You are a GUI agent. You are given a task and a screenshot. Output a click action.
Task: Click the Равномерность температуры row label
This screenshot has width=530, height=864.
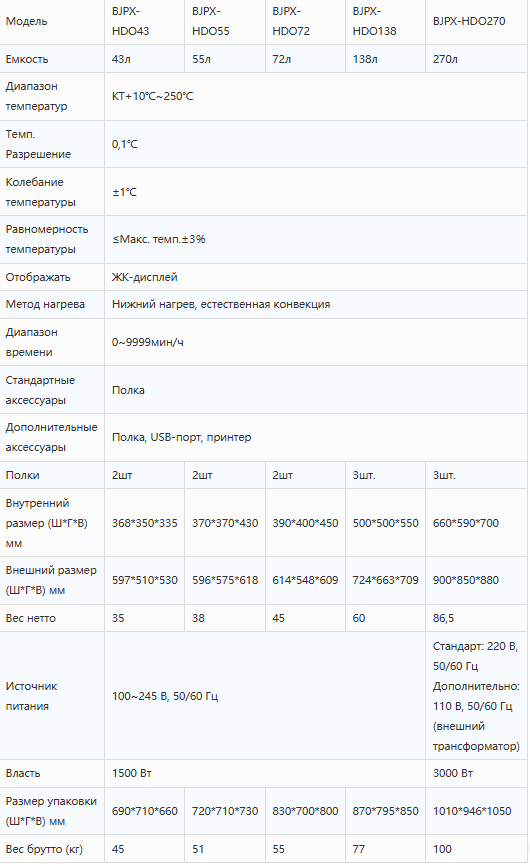pos(47,239)
